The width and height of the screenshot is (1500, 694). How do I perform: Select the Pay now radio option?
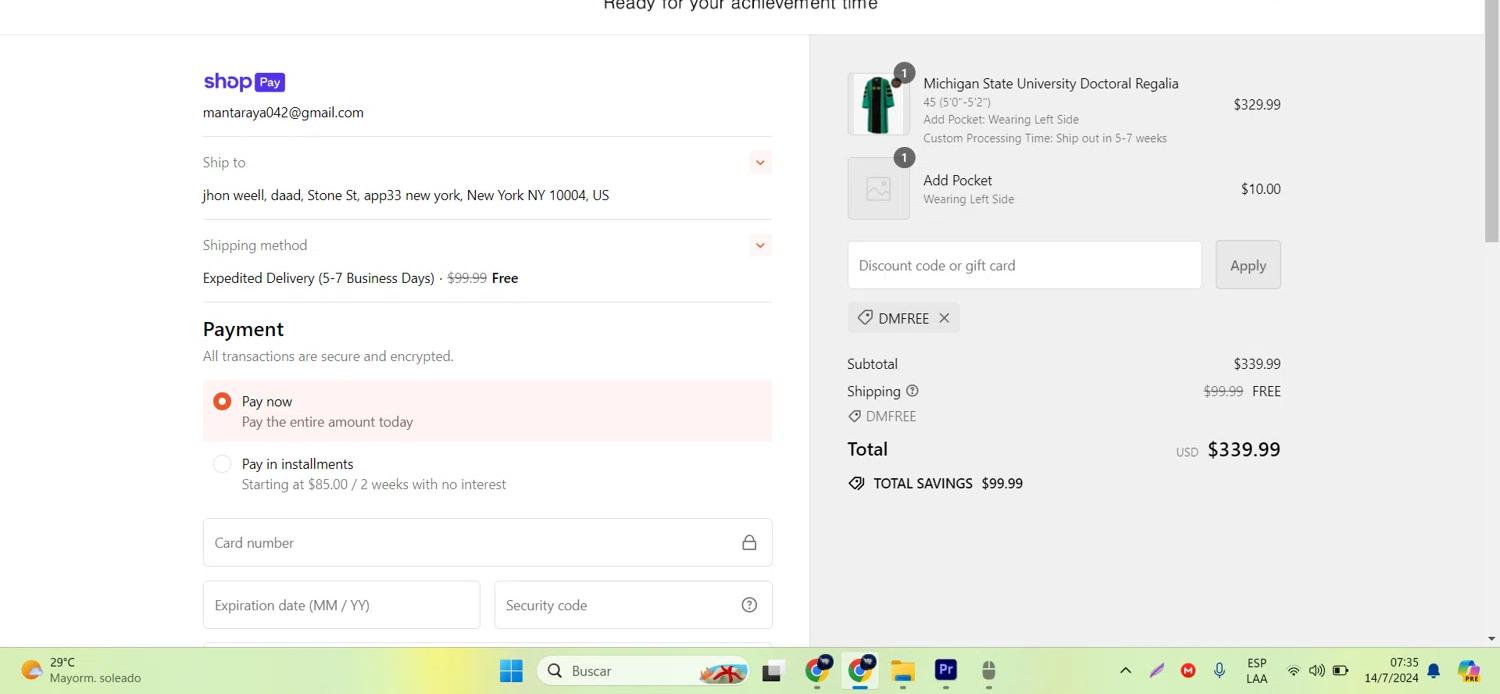point(222,401)
